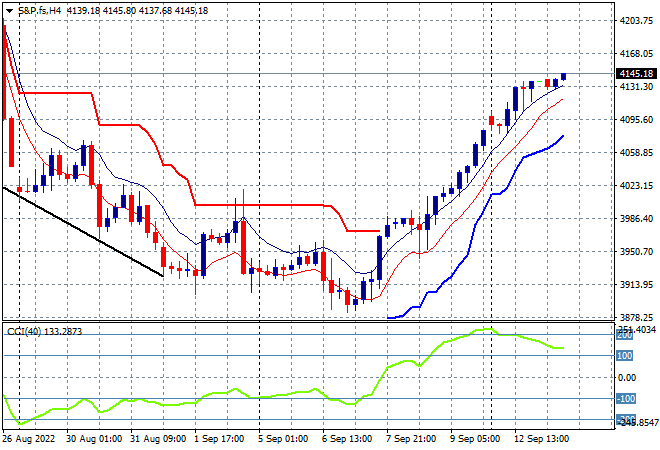The height and width of the screenshot is (450, 660).
Task: Select the CCI 0.00 level label
Action: [627, 378]
